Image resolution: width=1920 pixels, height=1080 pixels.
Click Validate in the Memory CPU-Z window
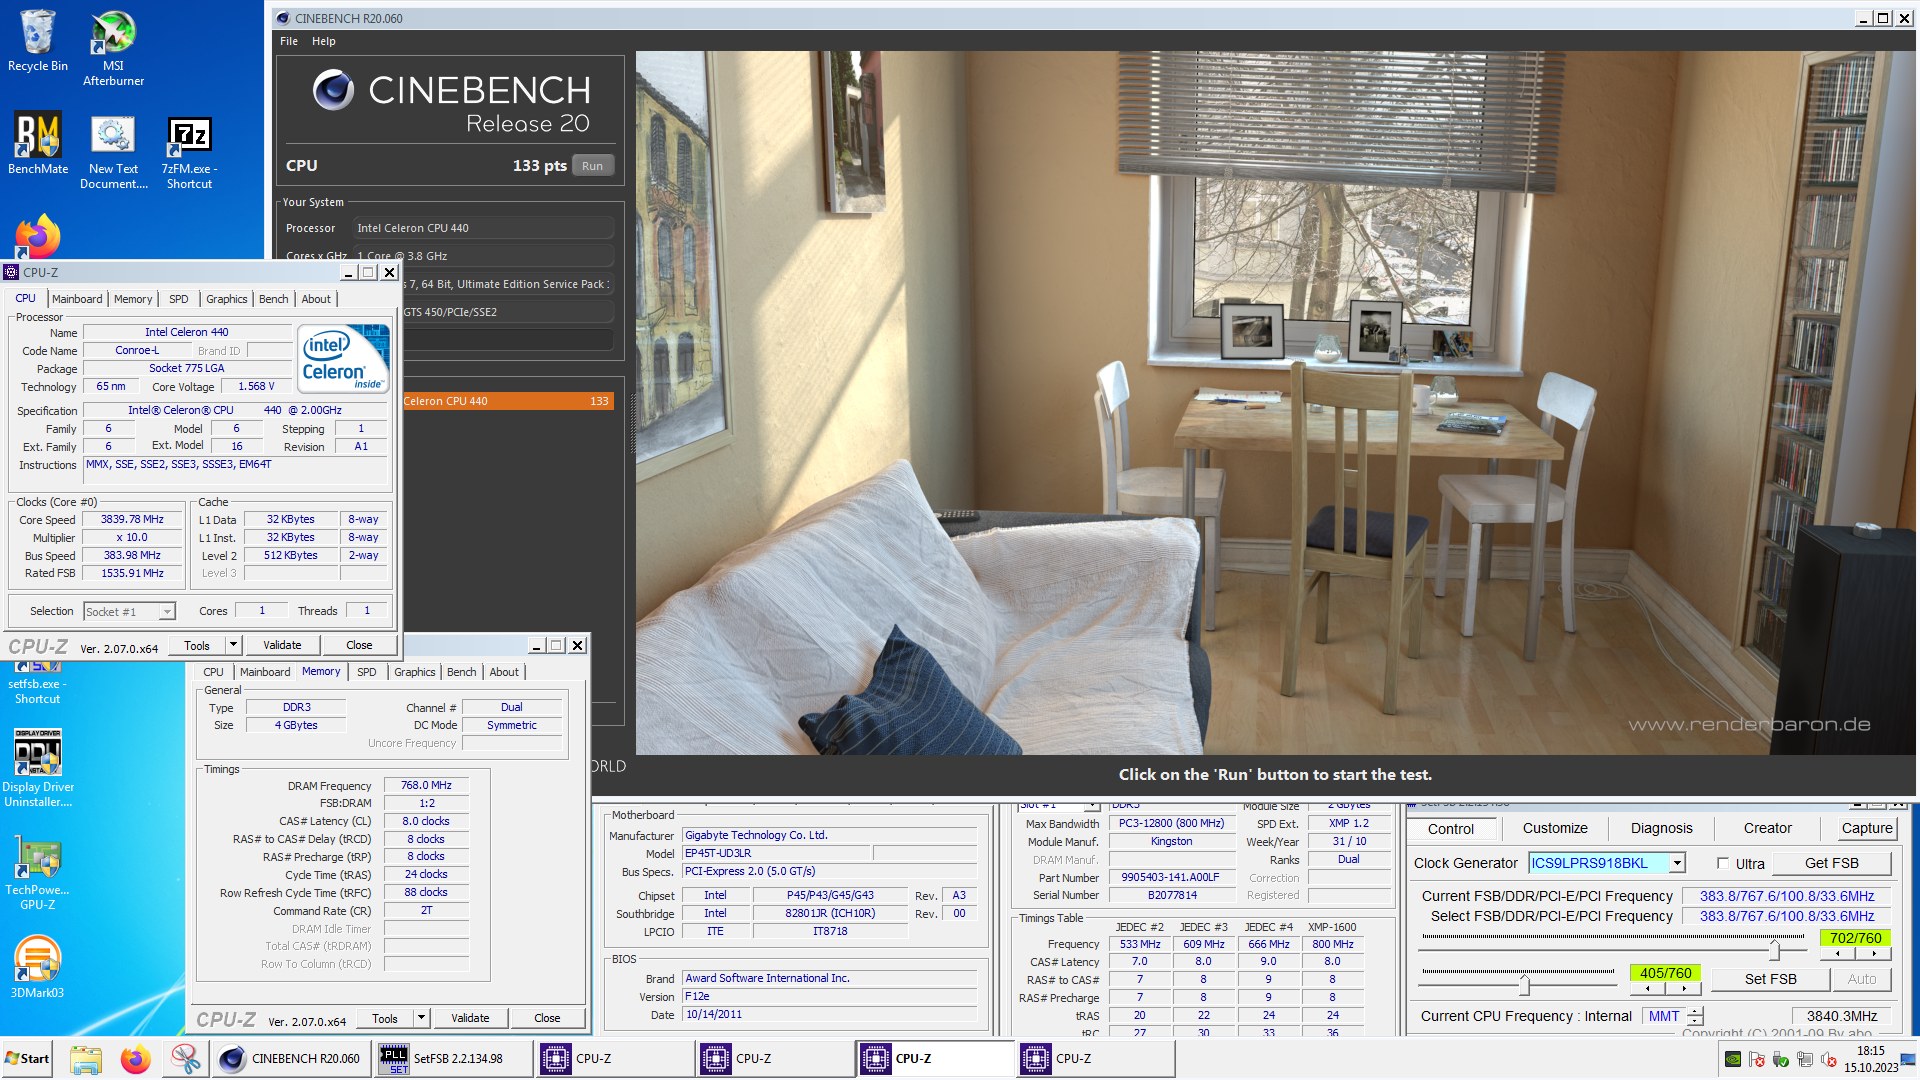(x=470, y=1018)
